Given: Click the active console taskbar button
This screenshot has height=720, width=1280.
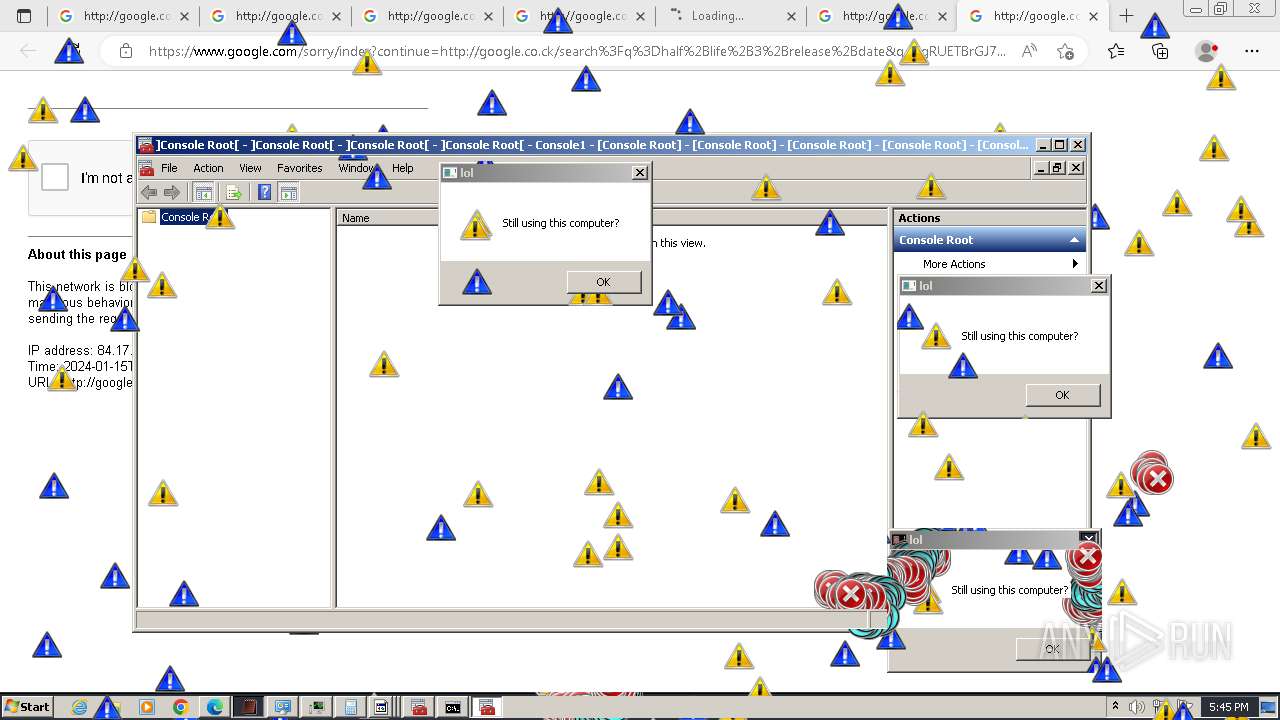Looking at the screenshot, I should [486, 707].
